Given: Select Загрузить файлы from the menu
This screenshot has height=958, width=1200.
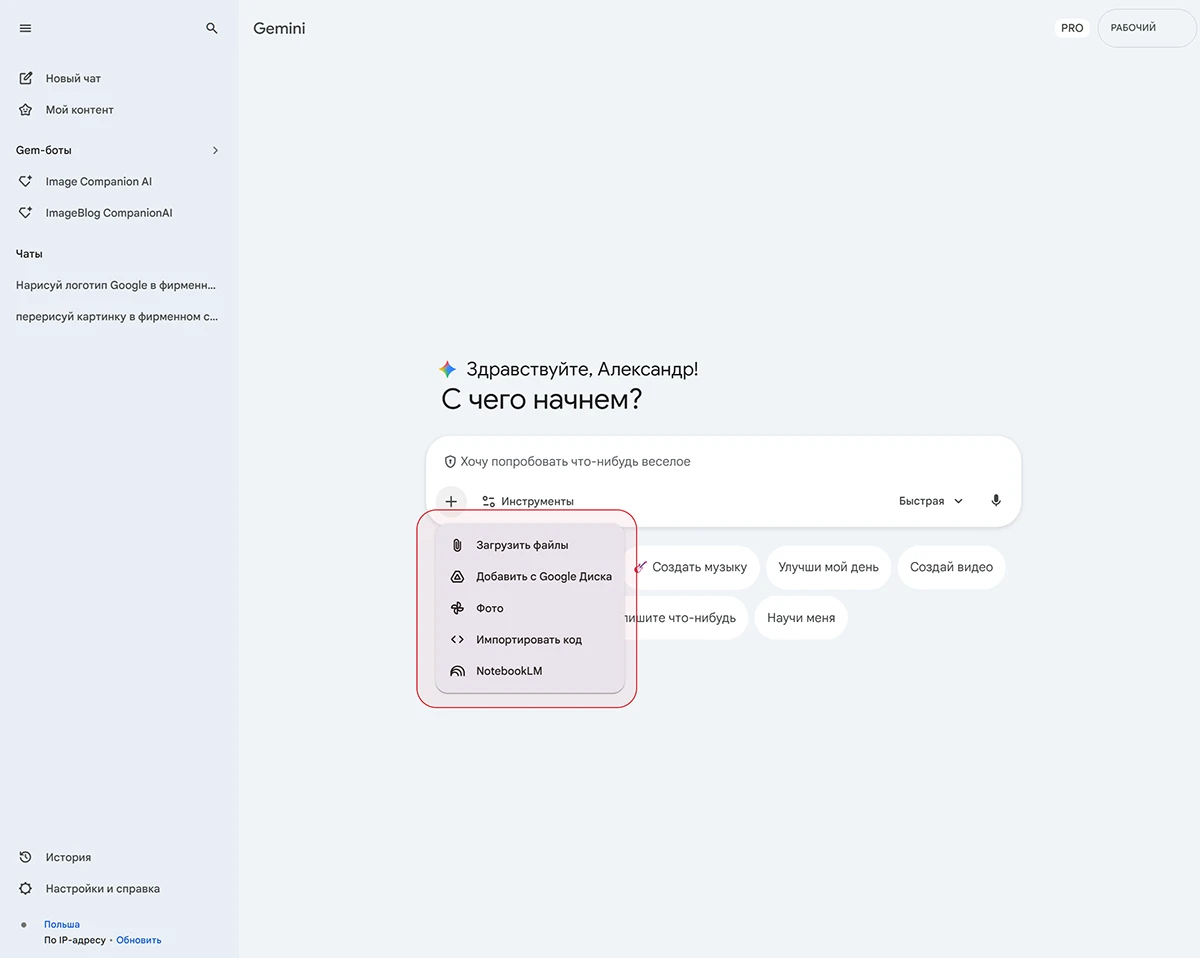Looking at the screenshot, I should pos(522,545).
